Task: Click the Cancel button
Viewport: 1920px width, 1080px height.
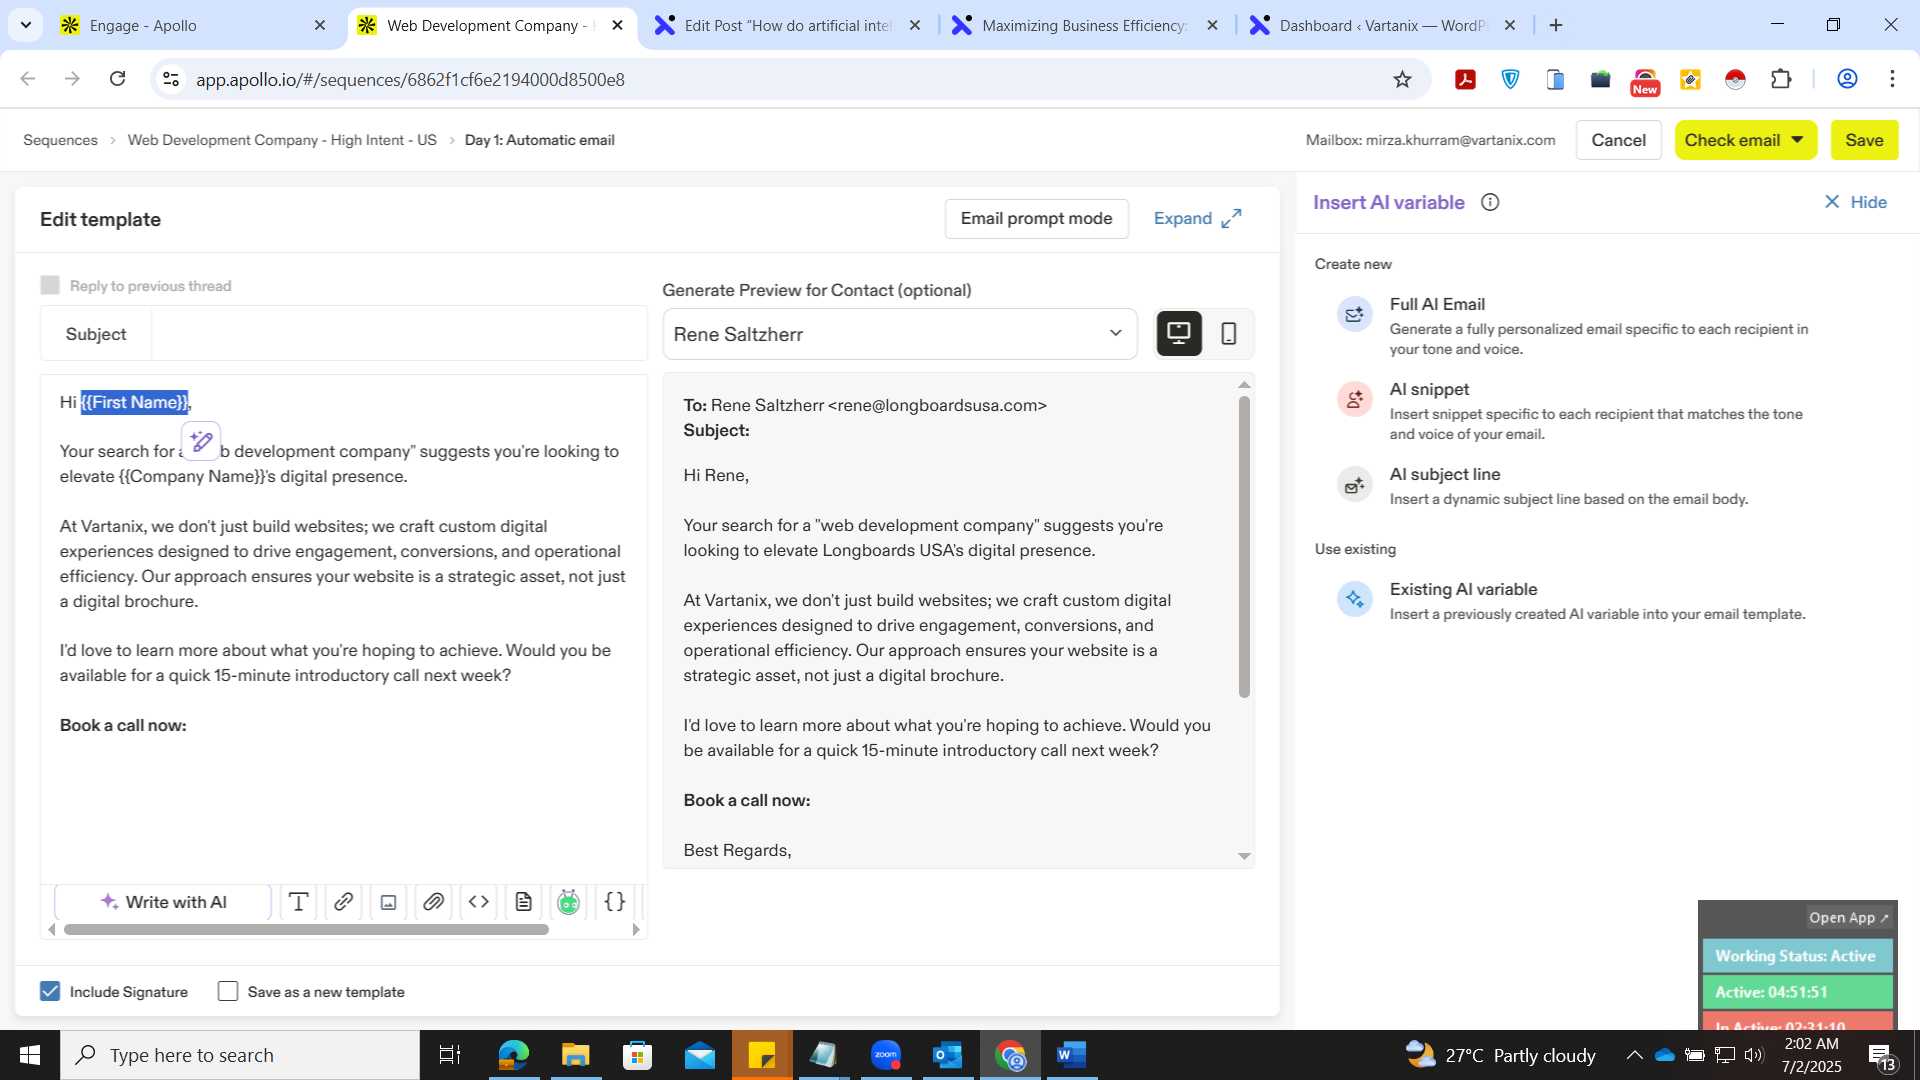Action: [1618, 140]
